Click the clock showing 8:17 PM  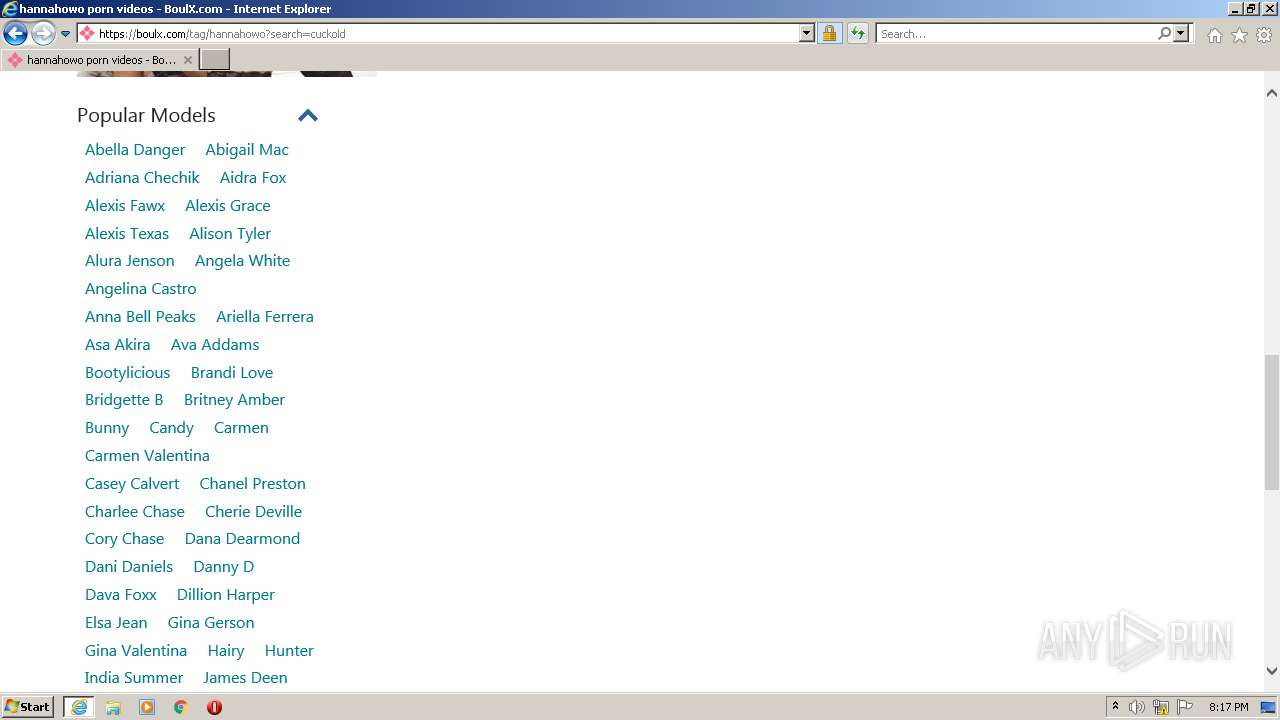(x=1228, y=707)
